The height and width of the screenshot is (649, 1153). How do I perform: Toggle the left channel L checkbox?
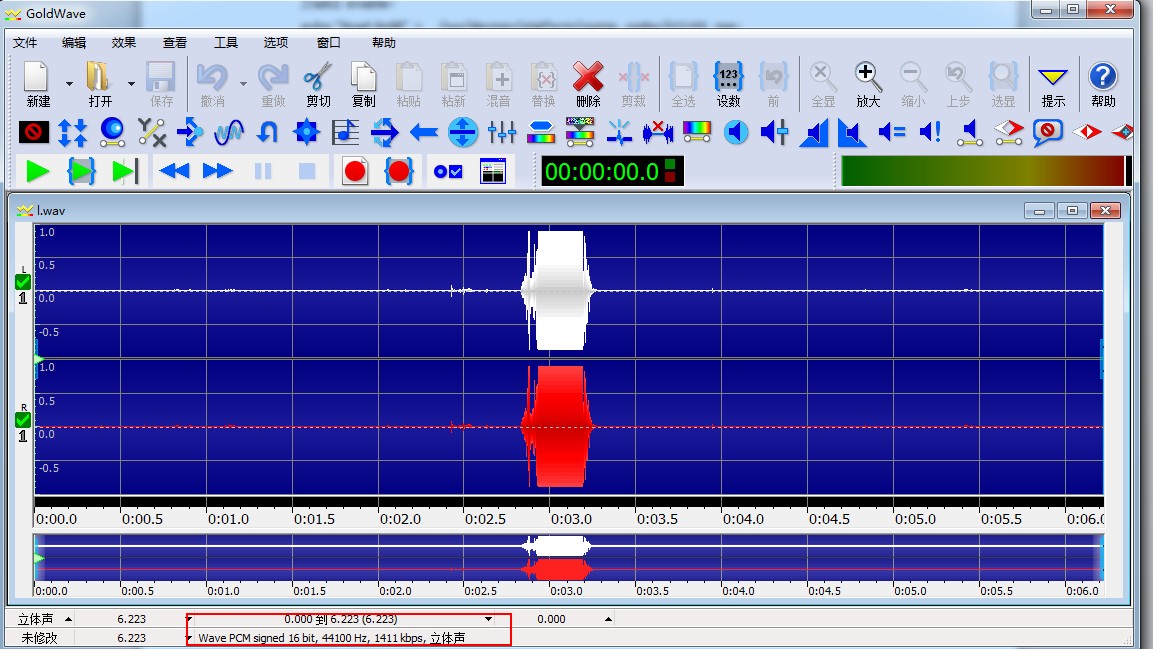(x=21, y=281)
